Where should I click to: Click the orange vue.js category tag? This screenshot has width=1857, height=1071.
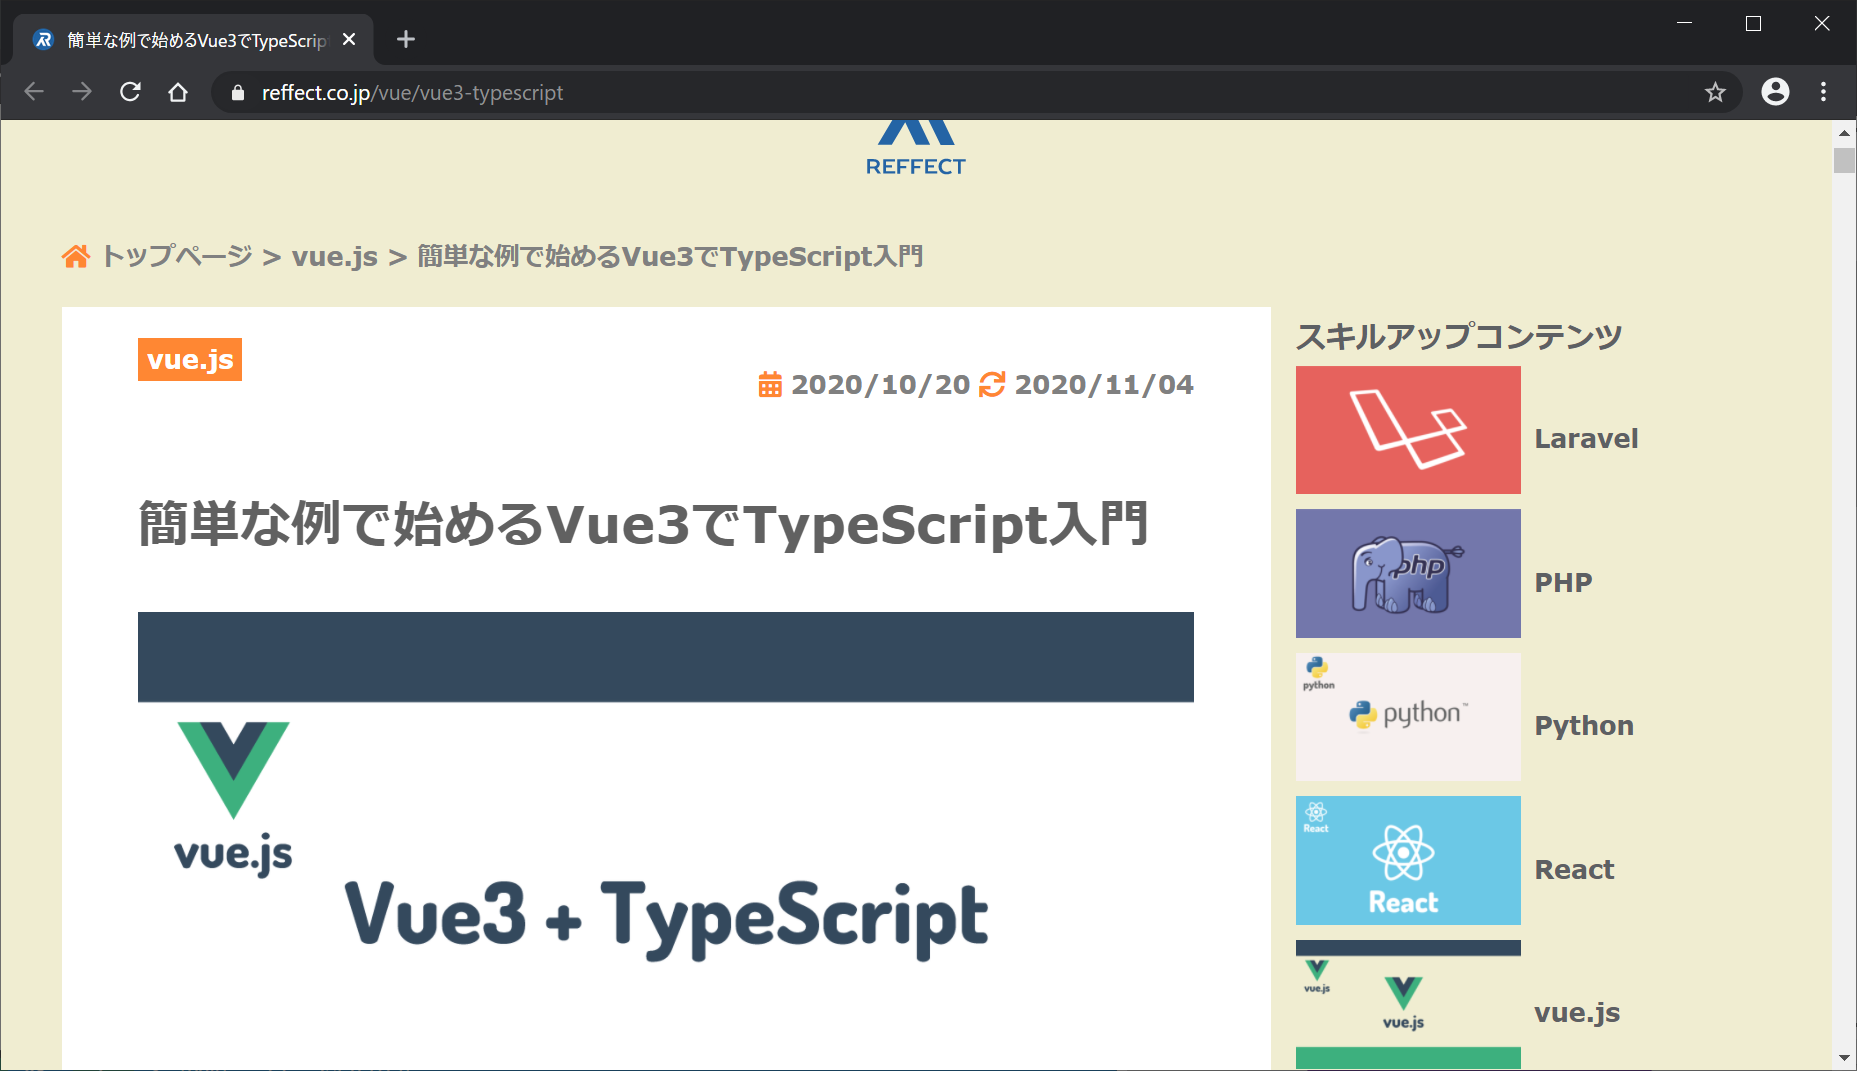(x=190, y=360)
